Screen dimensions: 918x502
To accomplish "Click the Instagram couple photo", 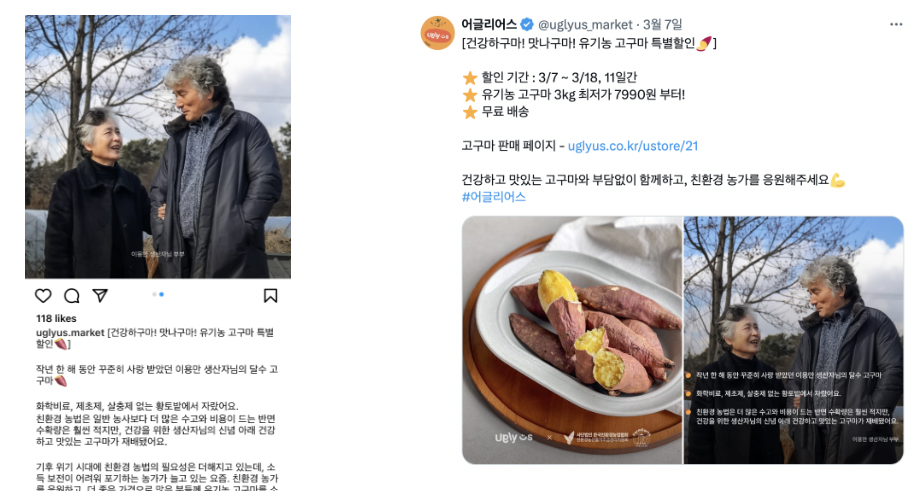I will pos(158,146).
